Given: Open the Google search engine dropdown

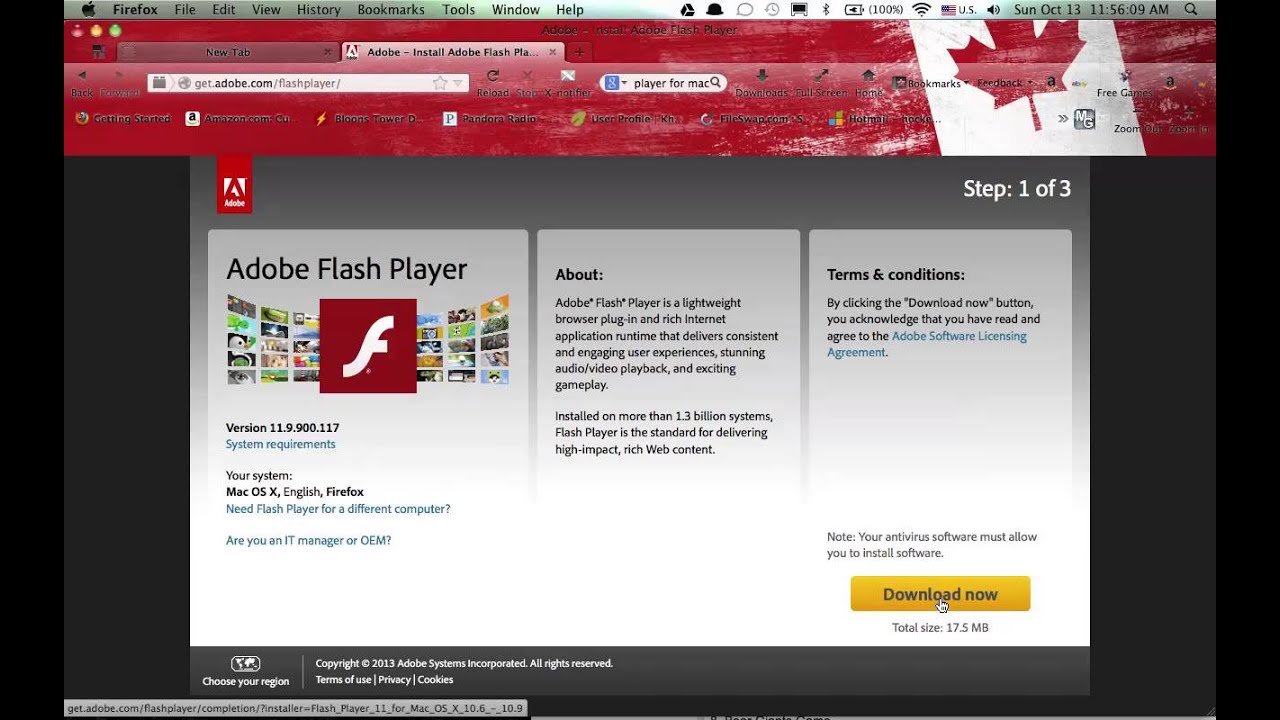Looking at the screenshot, I should click(615, 83).
